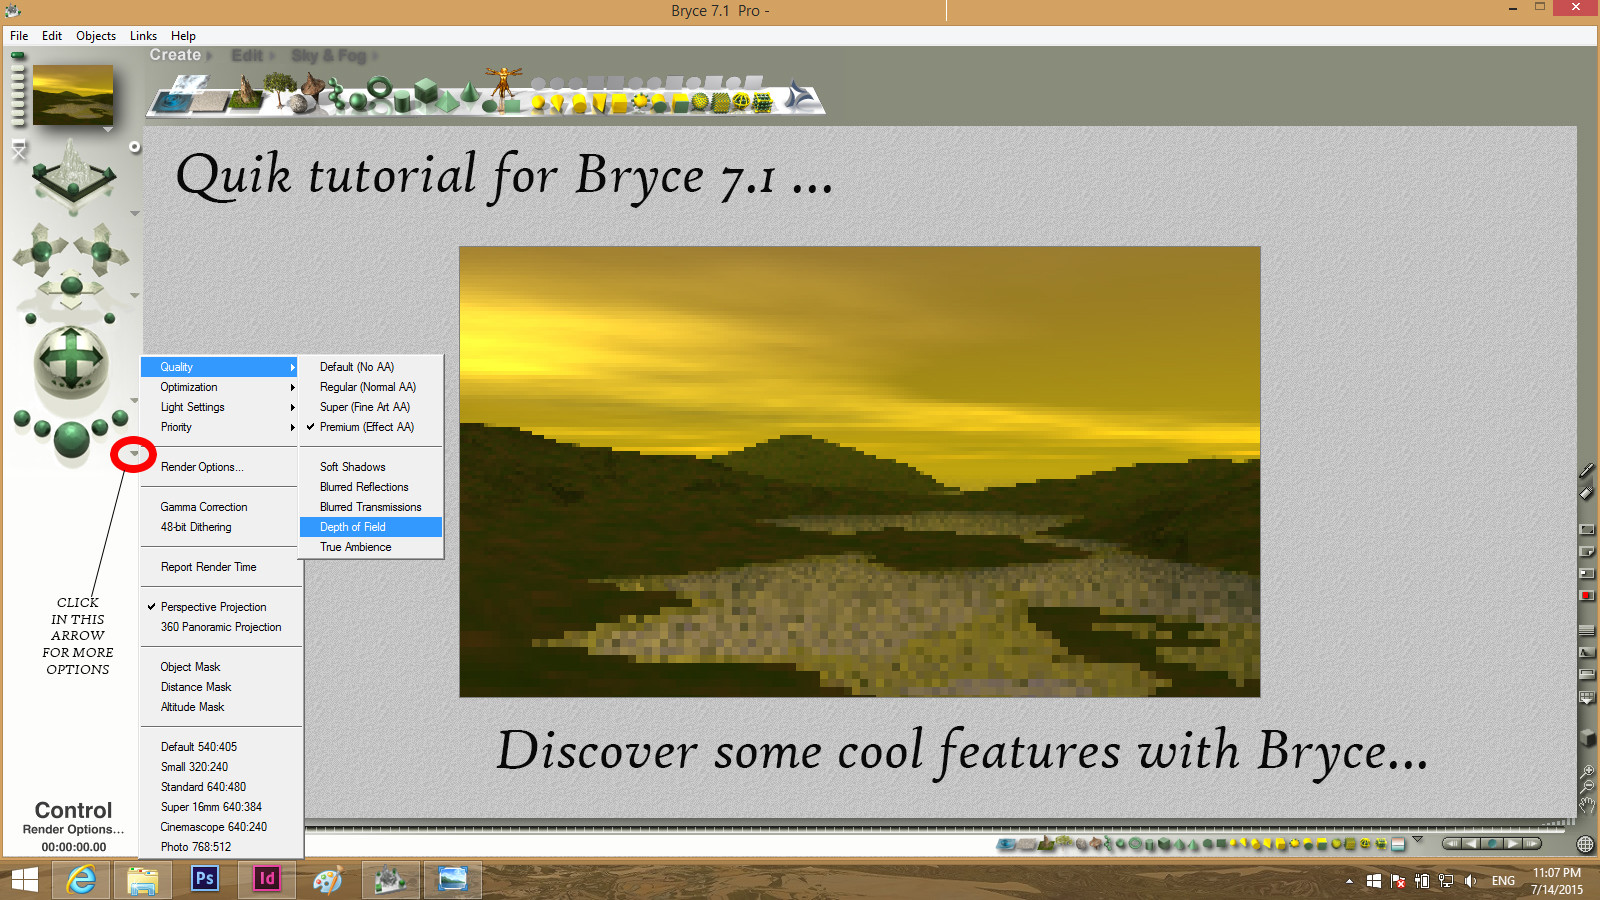Open the Create palette label
This screenshot has height=900, width=1600.
(x=175, y=55)
